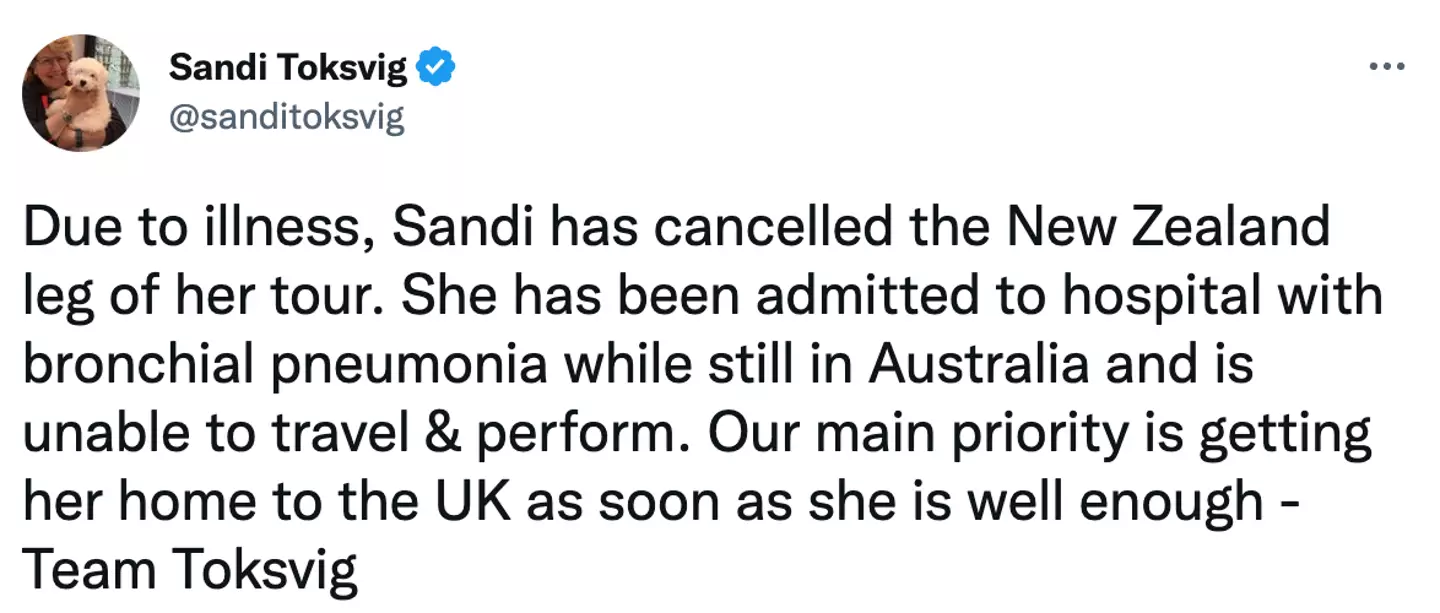The image size is (1440, 613).
Task: Open Sandi Toksvig's profile picture
Action: (81, 93)
